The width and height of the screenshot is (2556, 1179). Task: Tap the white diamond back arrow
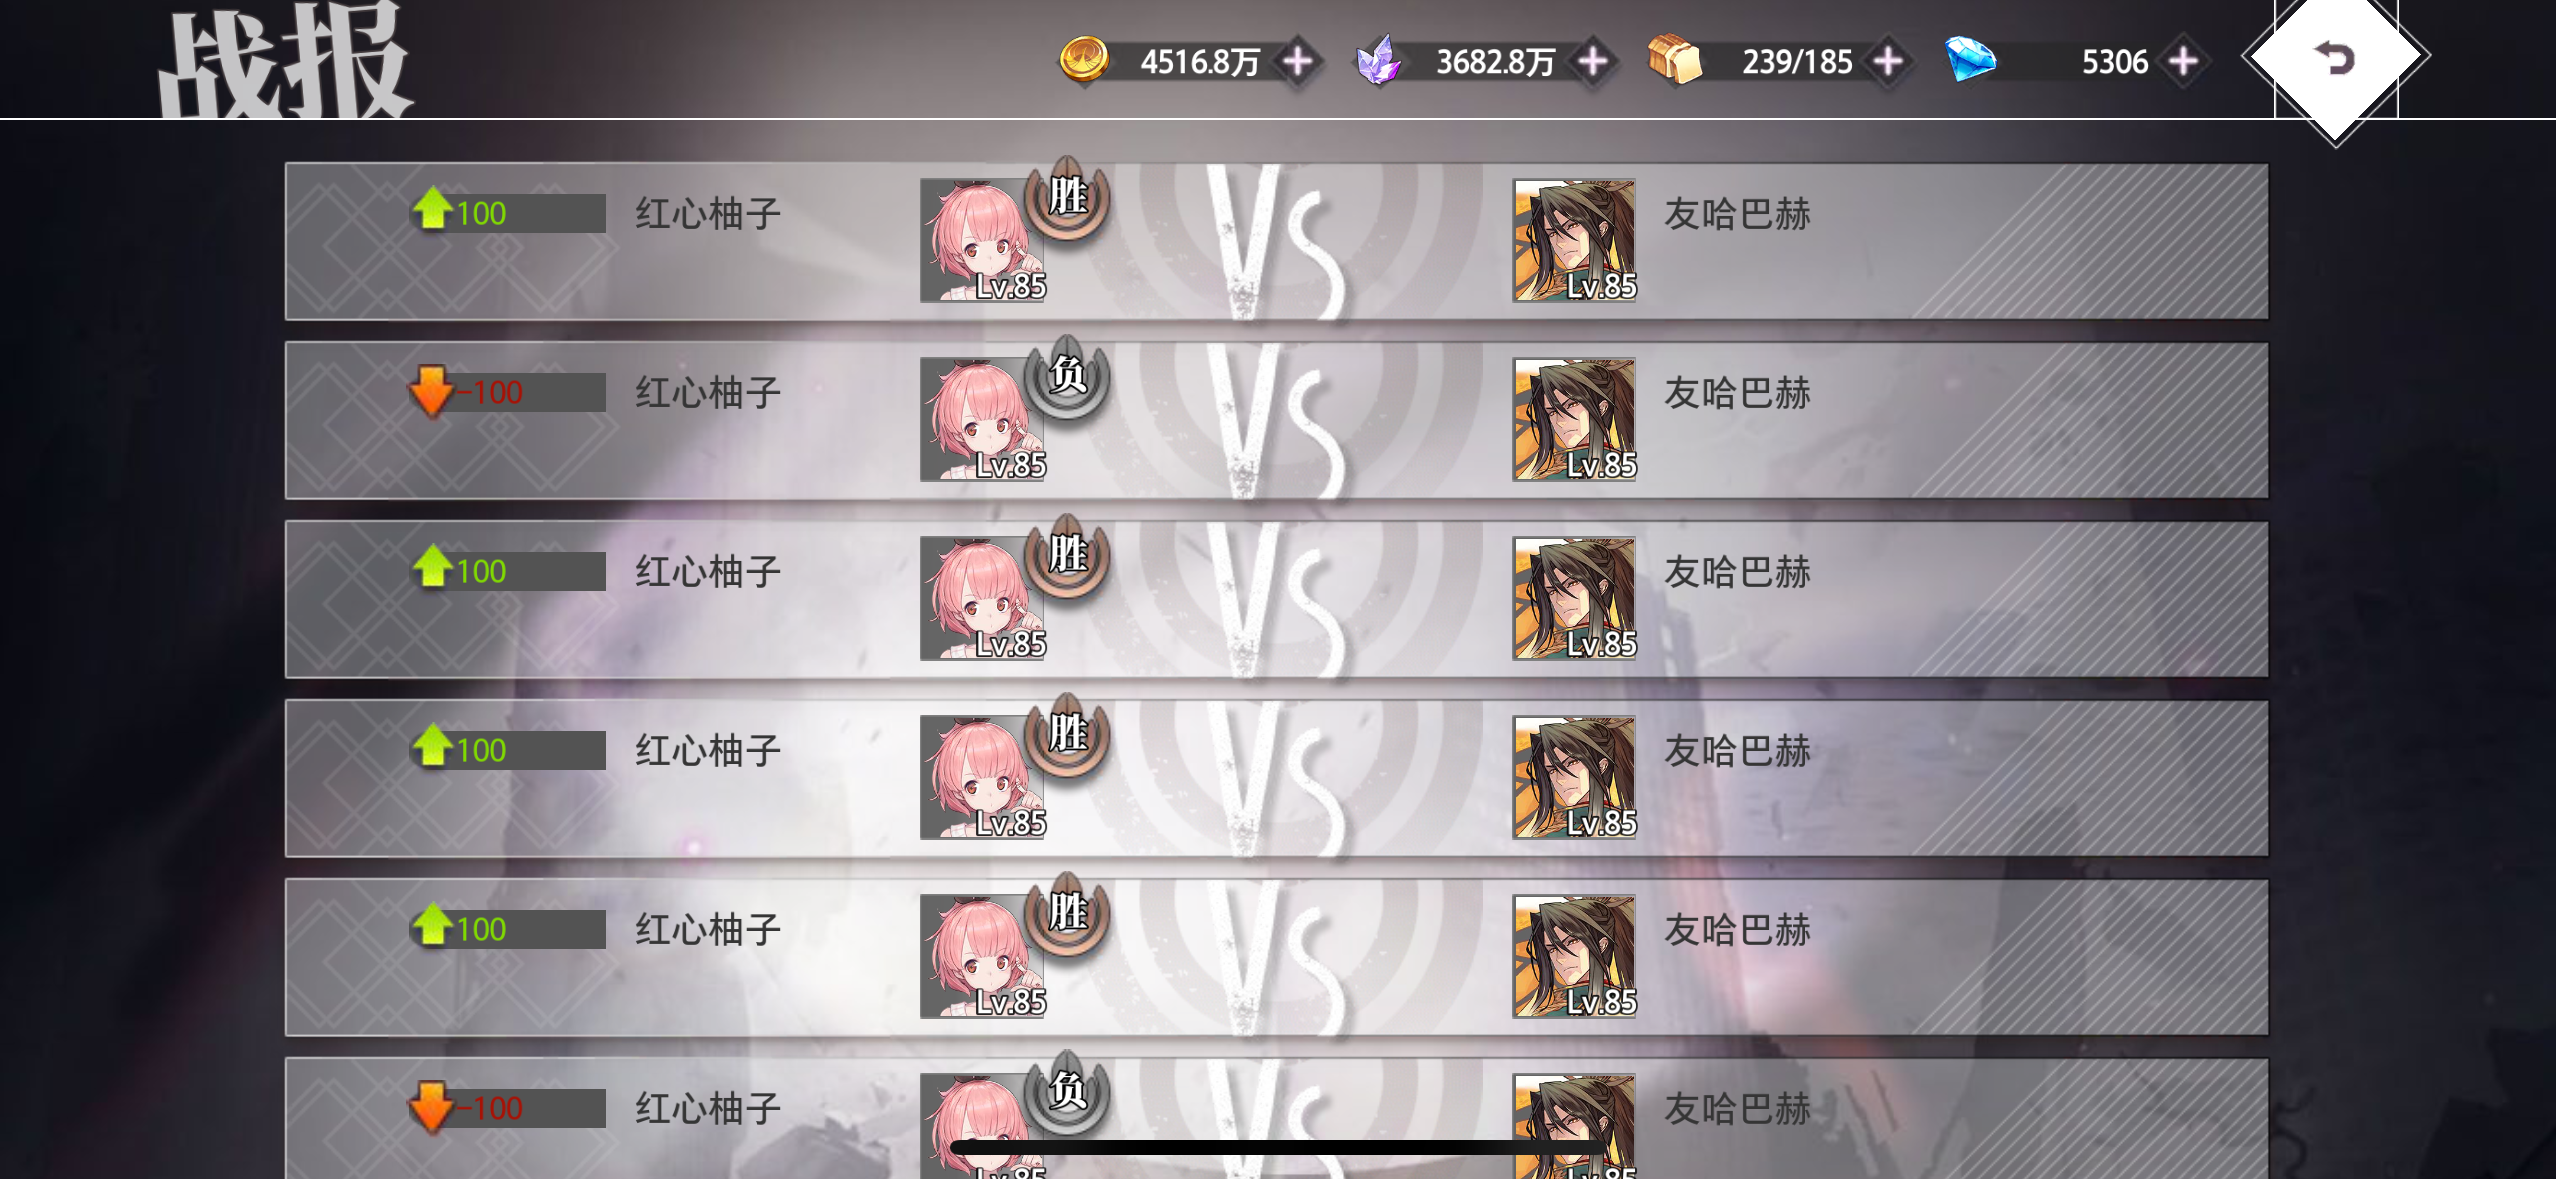point(2335,58)
